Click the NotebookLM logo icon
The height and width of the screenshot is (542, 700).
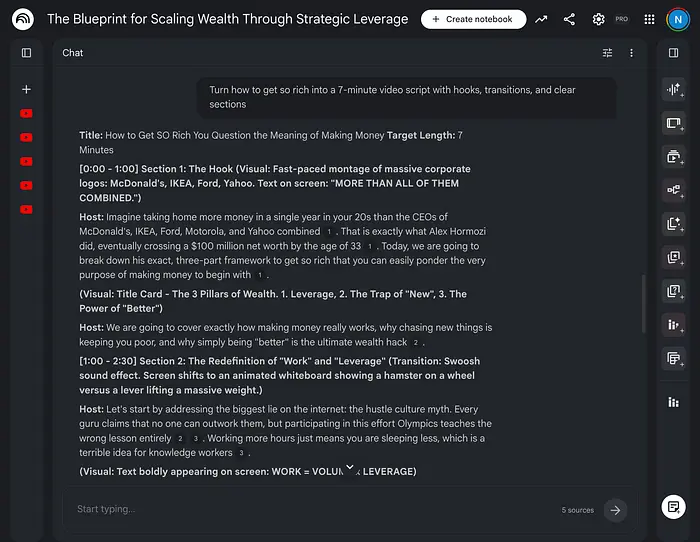click(23, 19)
